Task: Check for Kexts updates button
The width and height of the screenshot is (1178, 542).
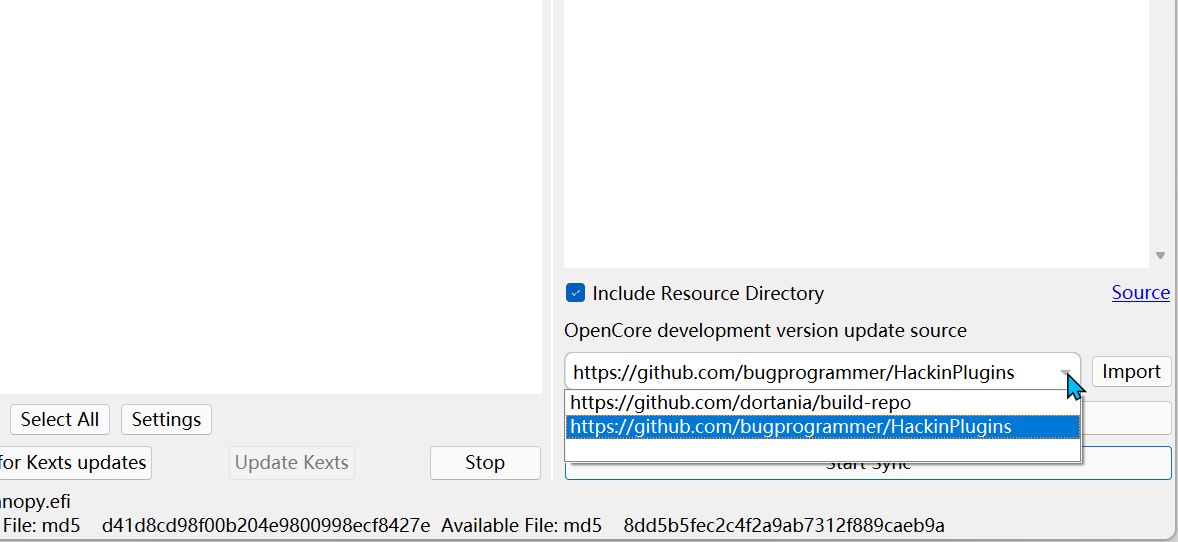Action: click(73, 462)
